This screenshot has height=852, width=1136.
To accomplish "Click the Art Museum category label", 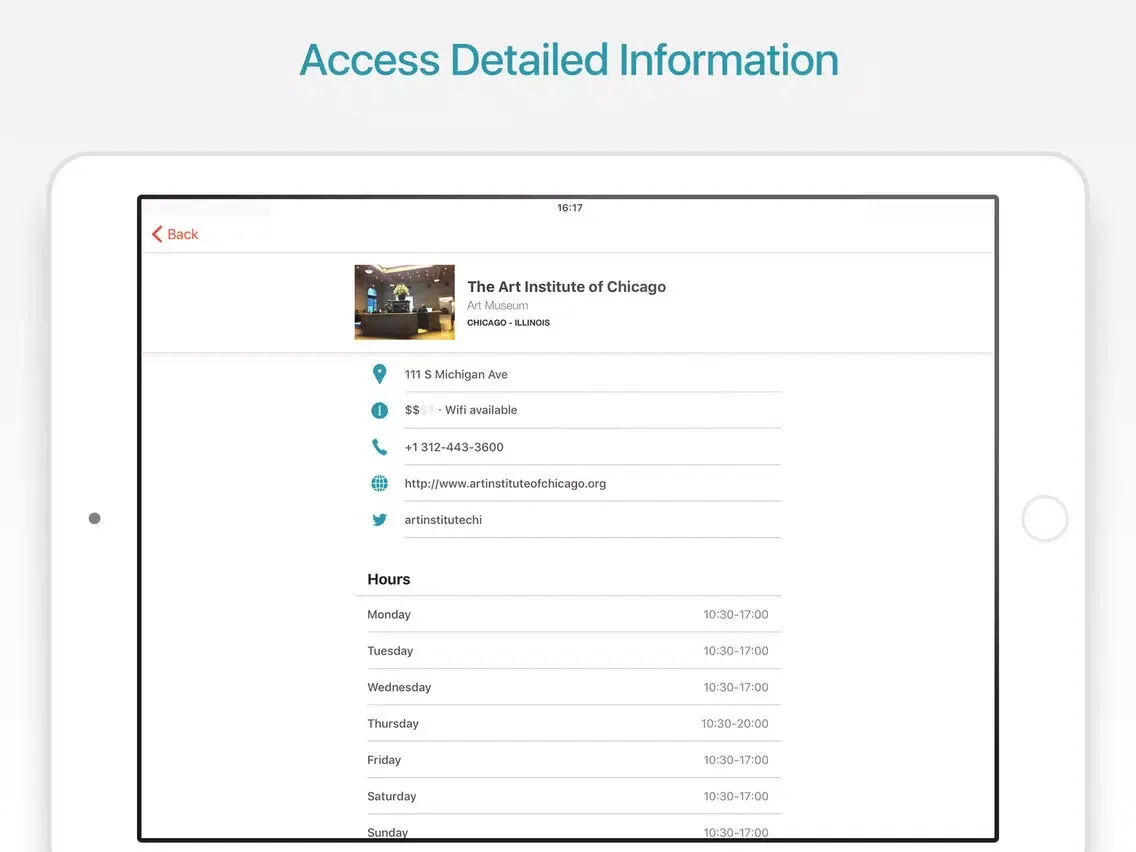I will [x=497, y=306].
